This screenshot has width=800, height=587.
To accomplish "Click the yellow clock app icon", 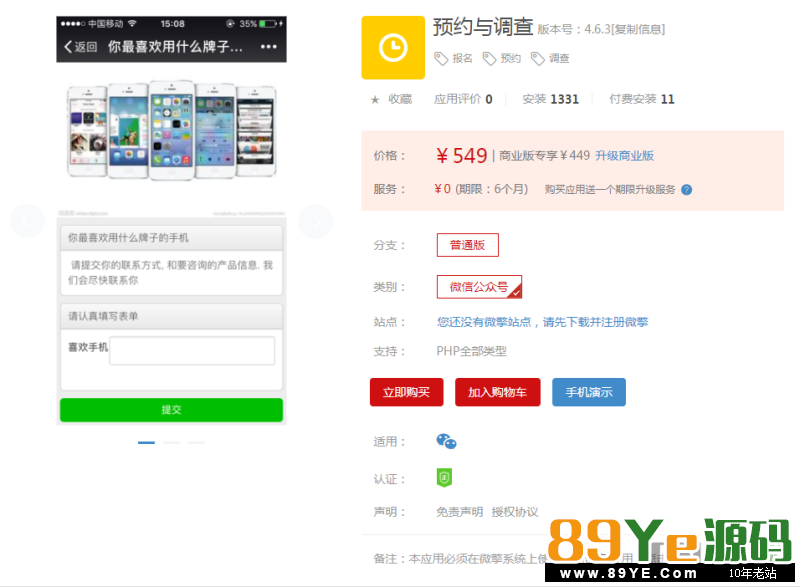I will point(393,47).
